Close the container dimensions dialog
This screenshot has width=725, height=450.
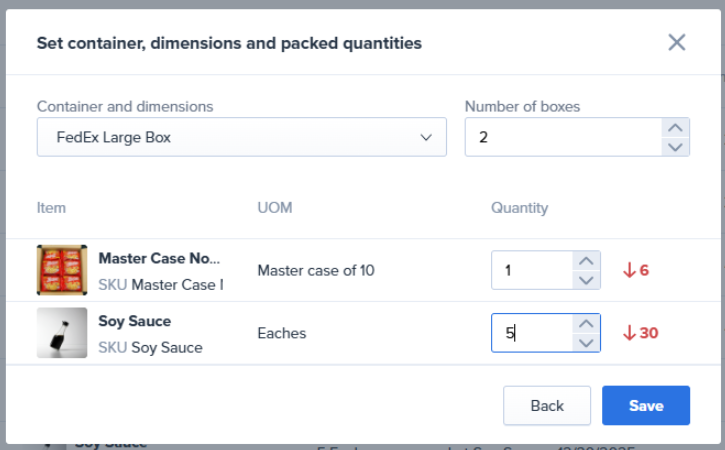coord(677,42)
